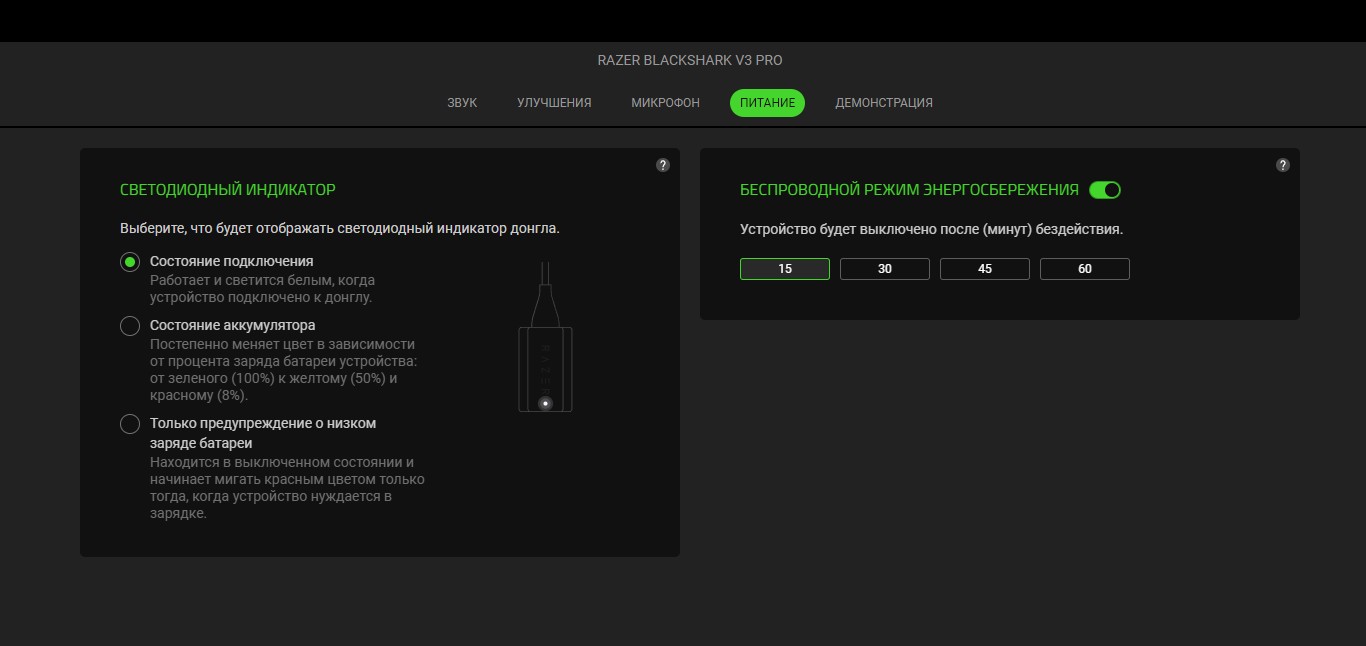
Task: Select the ПИТАНИЕ tab
Action: coord(767,103)
